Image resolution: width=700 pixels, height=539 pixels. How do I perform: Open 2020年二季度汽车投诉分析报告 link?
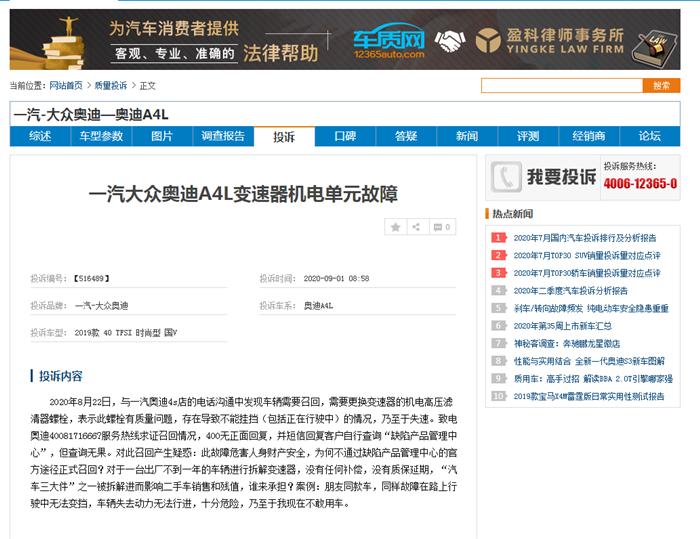pyautogui.click(x=571, y=291)
